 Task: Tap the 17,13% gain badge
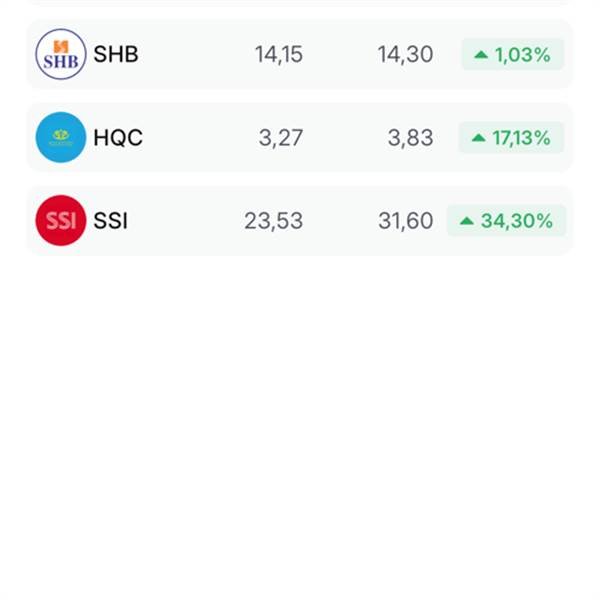click(x=511, y=138)
